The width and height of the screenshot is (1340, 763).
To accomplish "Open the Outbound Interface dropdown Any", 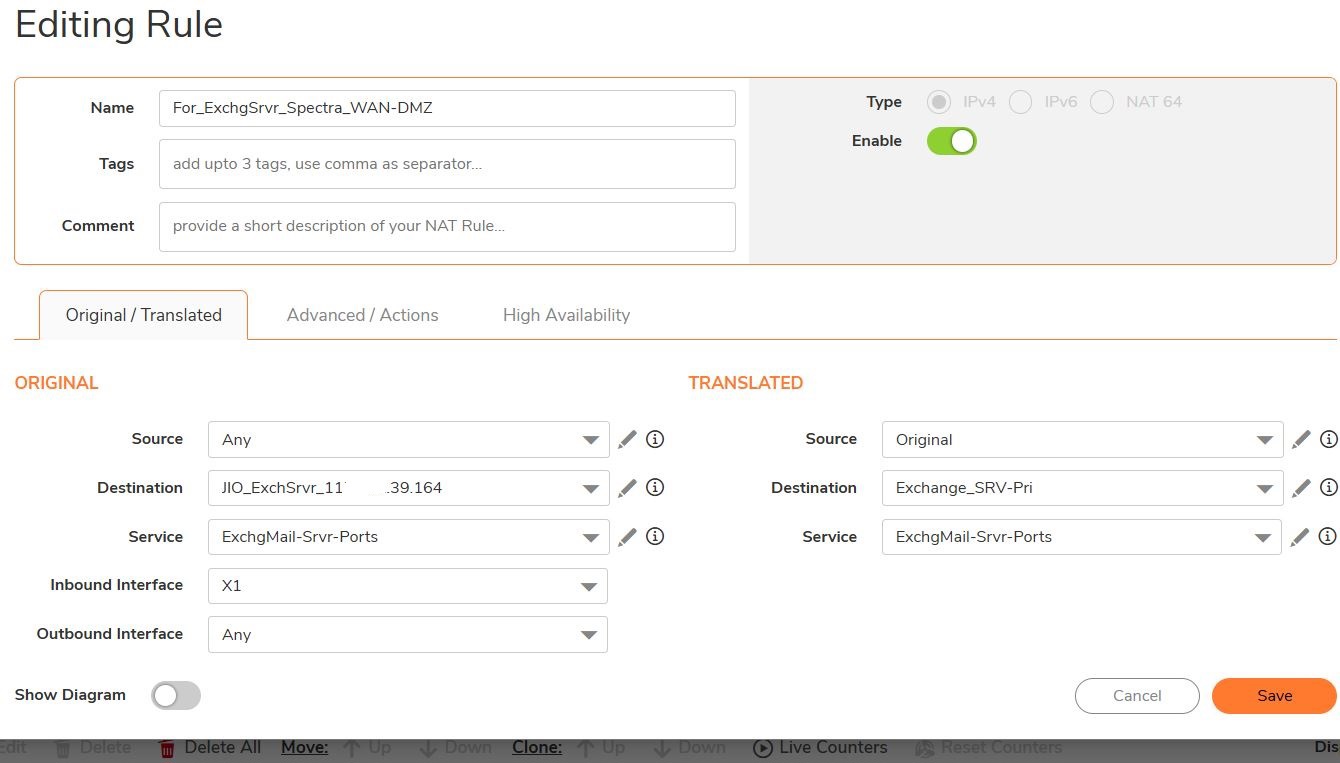I will click(408, 635).
